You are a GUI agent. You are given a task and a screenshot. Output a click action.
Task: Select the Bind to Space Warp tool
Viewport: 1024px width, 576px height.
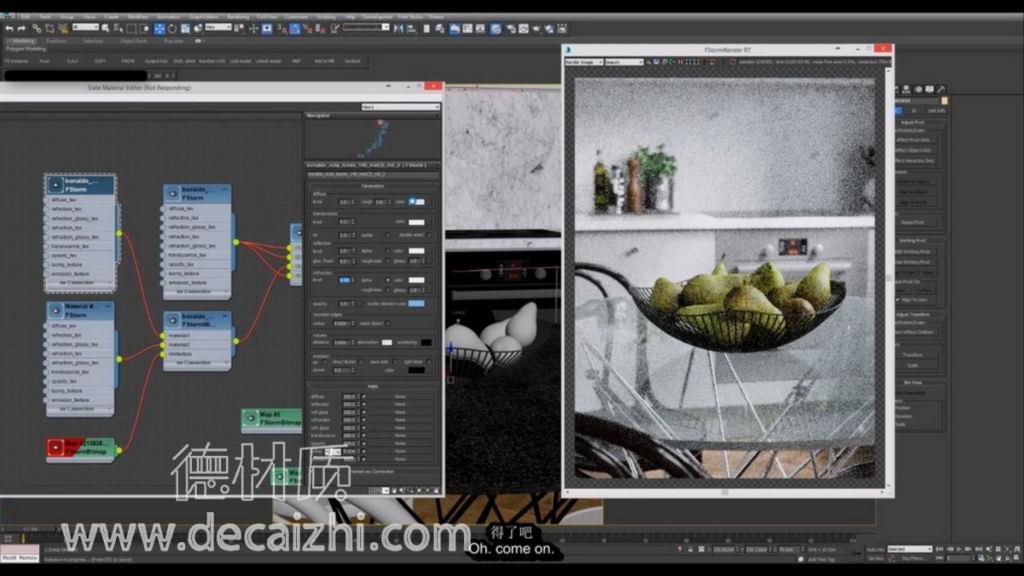[63, 29]
